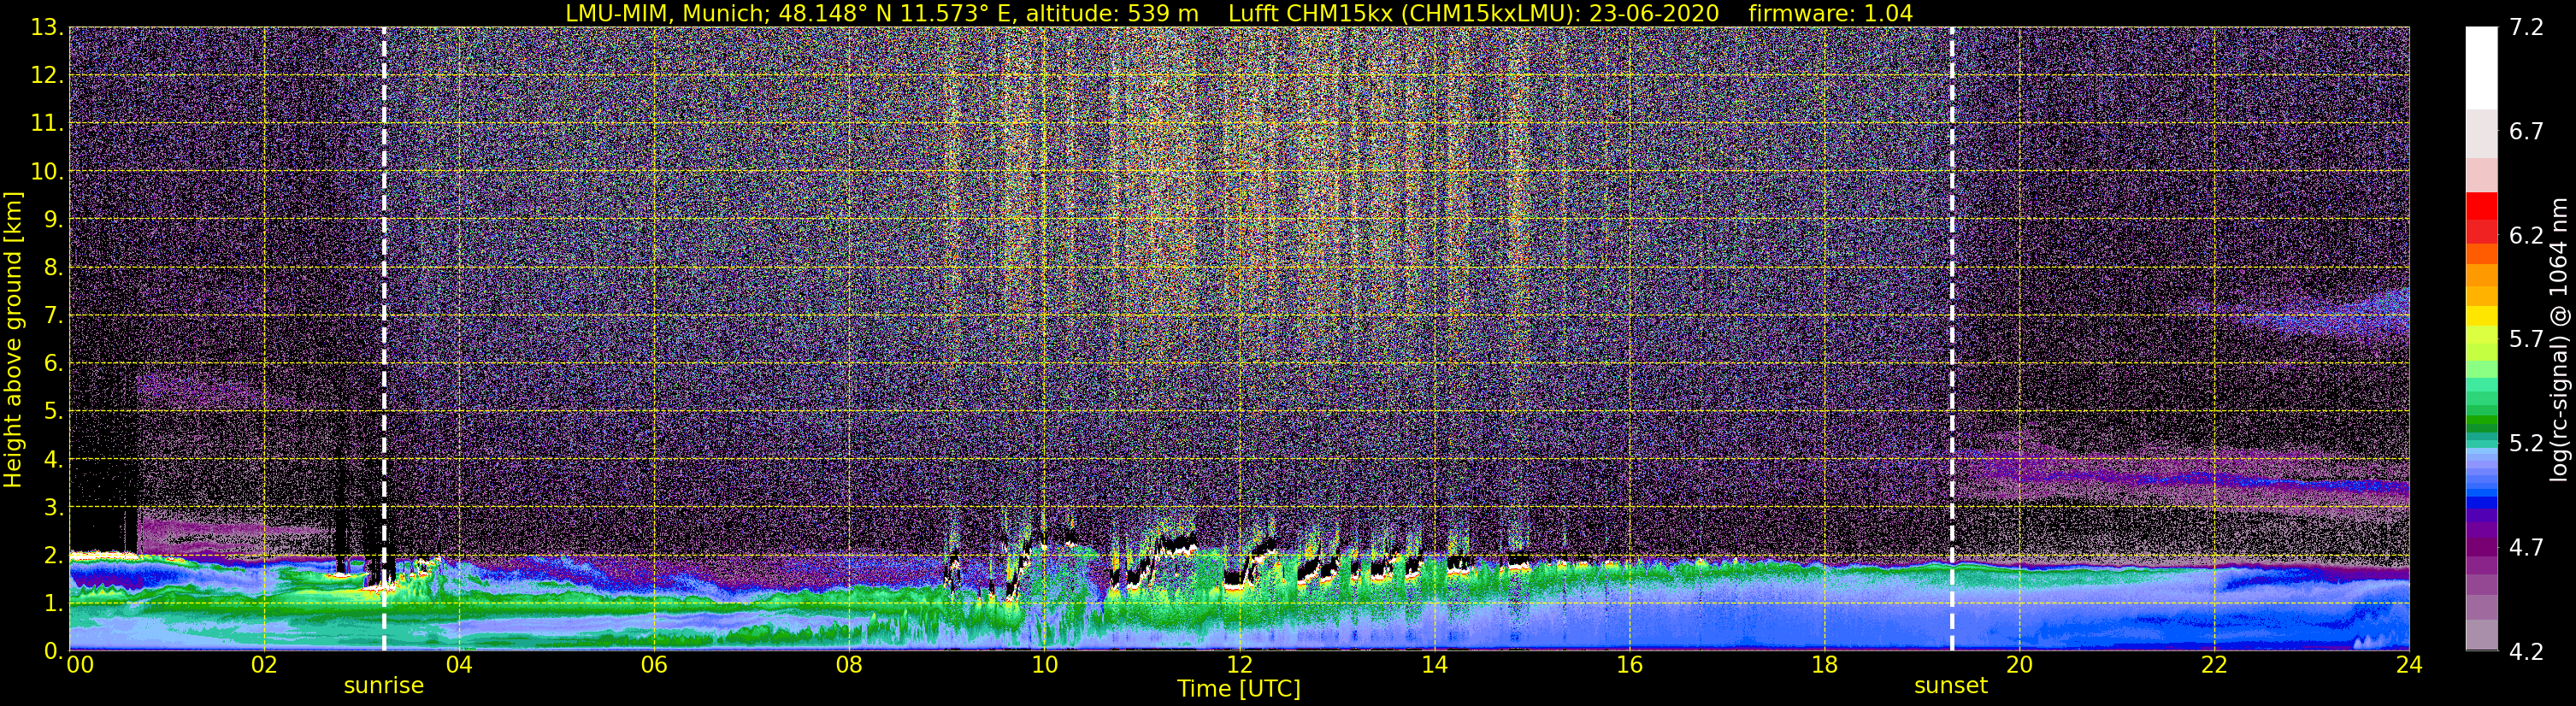The image size is (2576, 706).
Task: Click the 'Time [UTC]' axis label
Action: point(1239,688)
